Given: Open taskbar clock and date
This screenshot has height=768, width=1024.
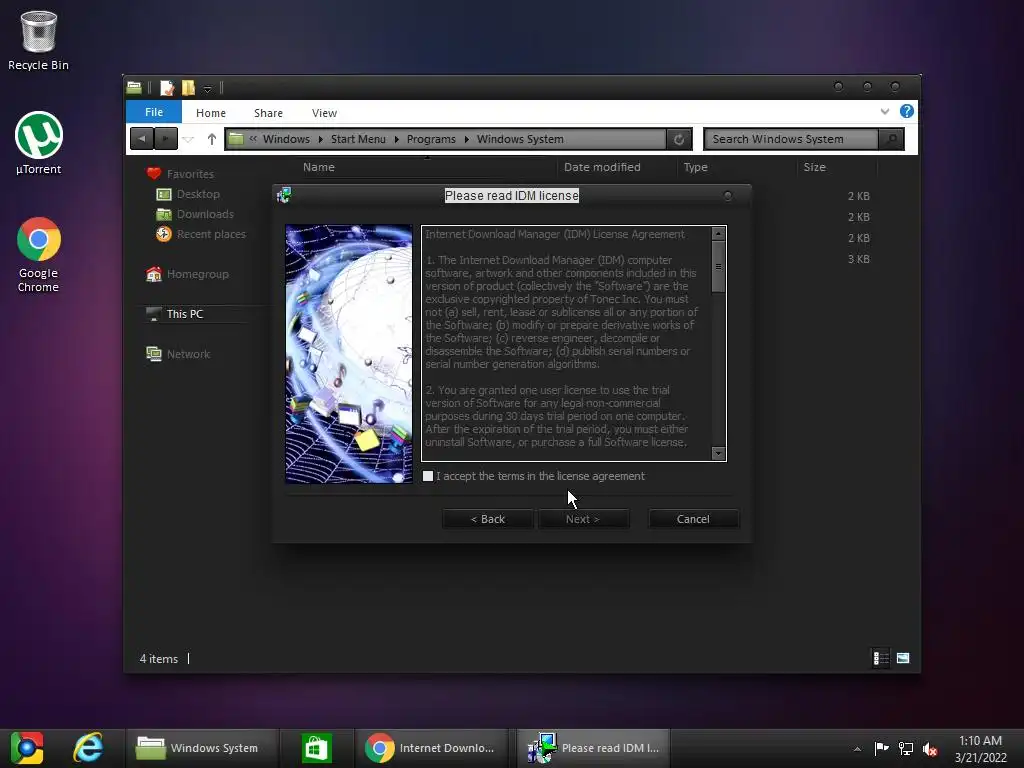Looking at the screenshot, I should (980, 749).
